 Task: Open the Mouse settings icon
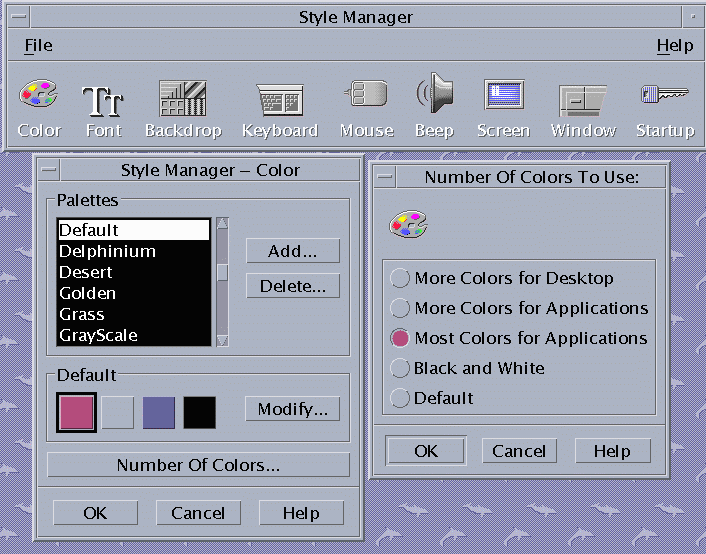[x=366, y=93]
